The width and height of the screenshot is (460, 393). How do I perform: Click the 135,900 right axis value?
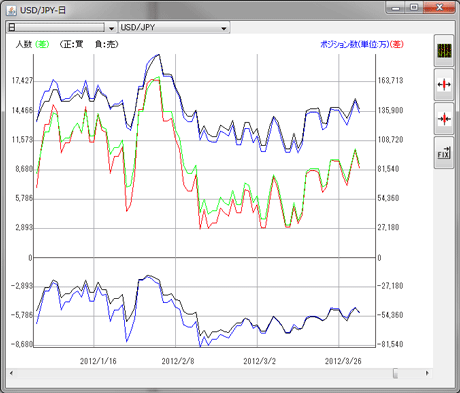coord(390,110)
